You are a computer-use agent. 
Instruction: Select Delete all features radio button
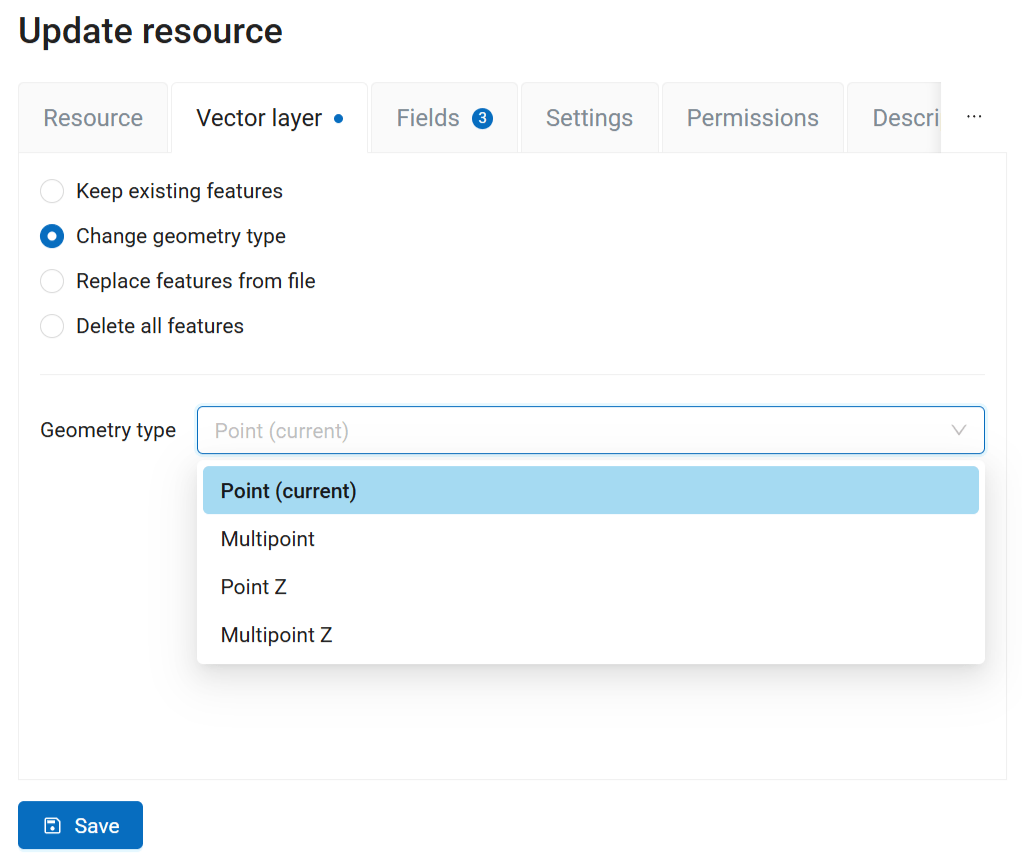52,326
